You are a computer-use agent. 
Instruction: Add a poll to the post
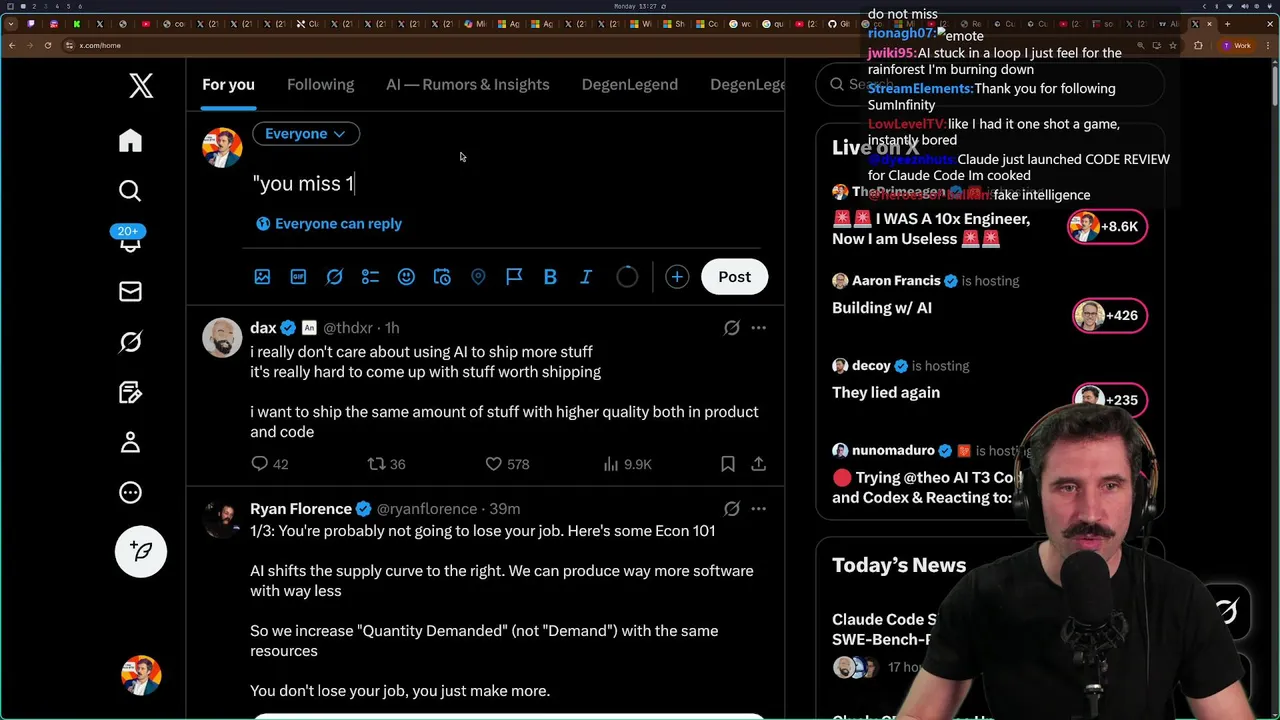click(370, 277)
